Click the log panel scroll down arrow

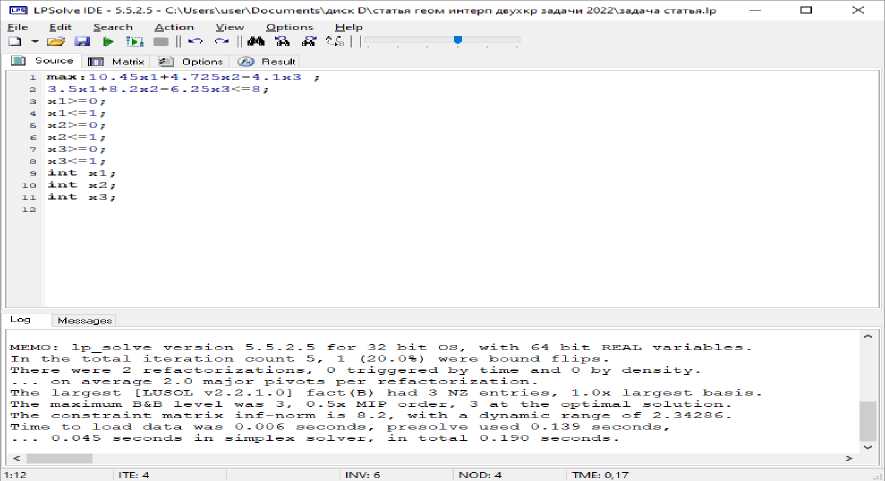(868, 447)
